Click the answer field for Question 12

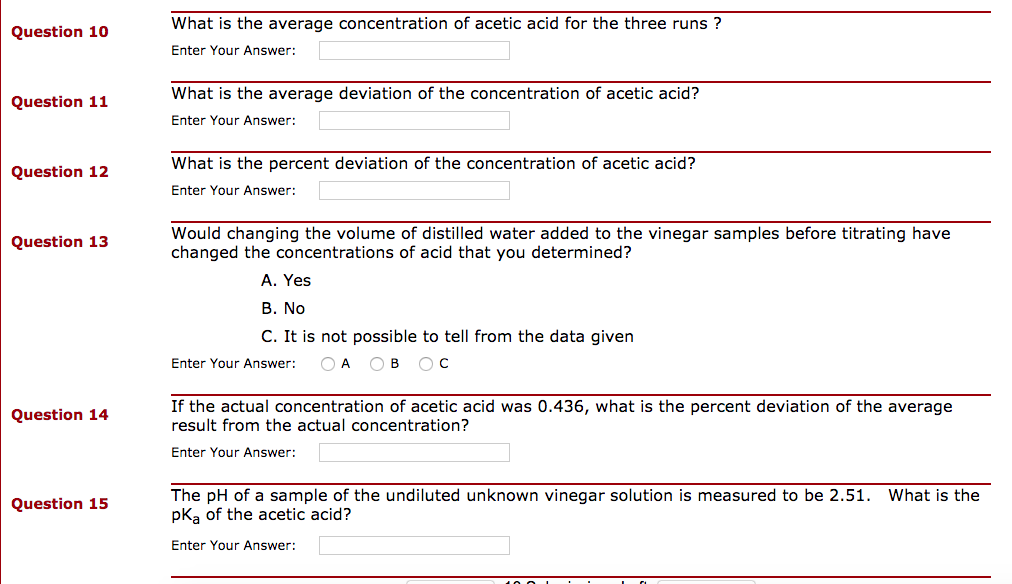click(x=413, y=190)
